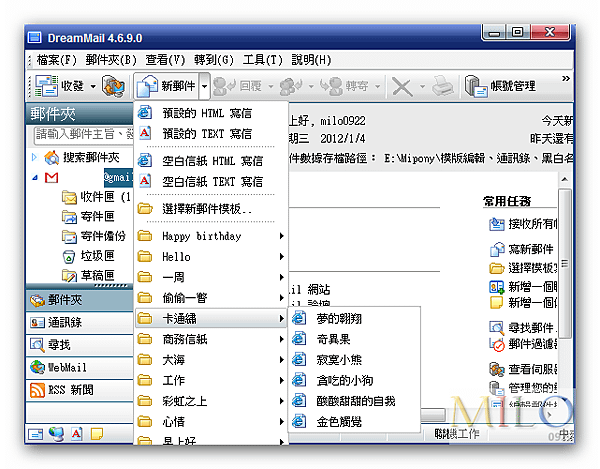Screen dimensions: 600x469
Task: Expand 彩虹之上 template folder submenu
Action: pos(211,401)
